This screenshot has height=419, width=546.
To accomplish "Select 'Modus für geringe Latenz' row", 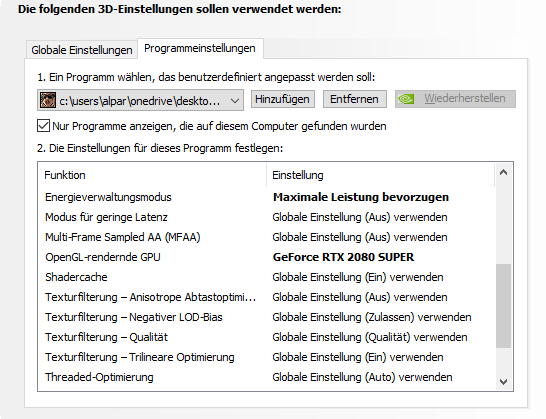I will point(266,217).
